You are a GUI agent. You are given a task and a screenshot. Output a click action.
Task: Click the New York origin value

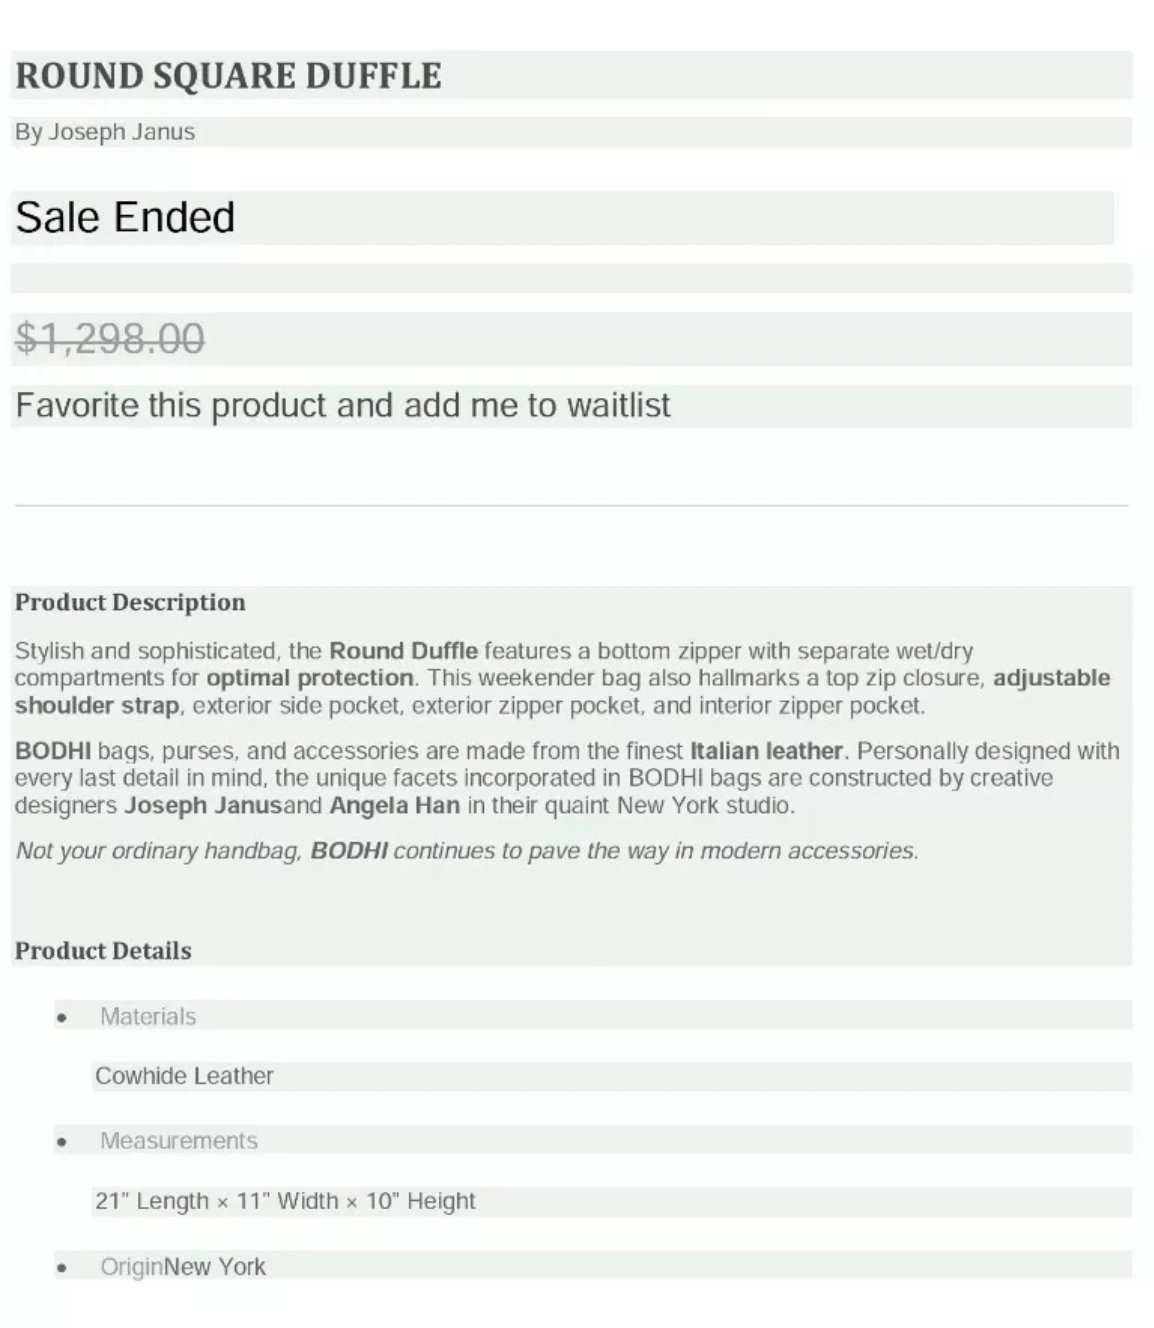[x=215, y=1267]
